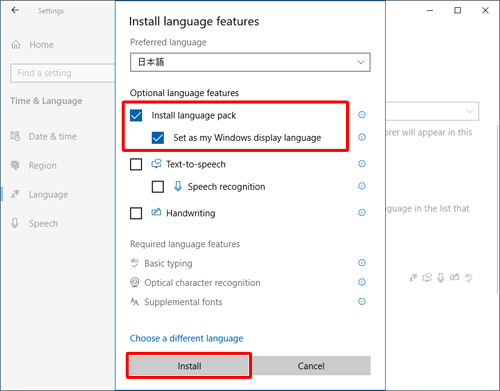The image size is (500, 391).
Task: Click the Home house icon
Action: (x=16, y=44)
